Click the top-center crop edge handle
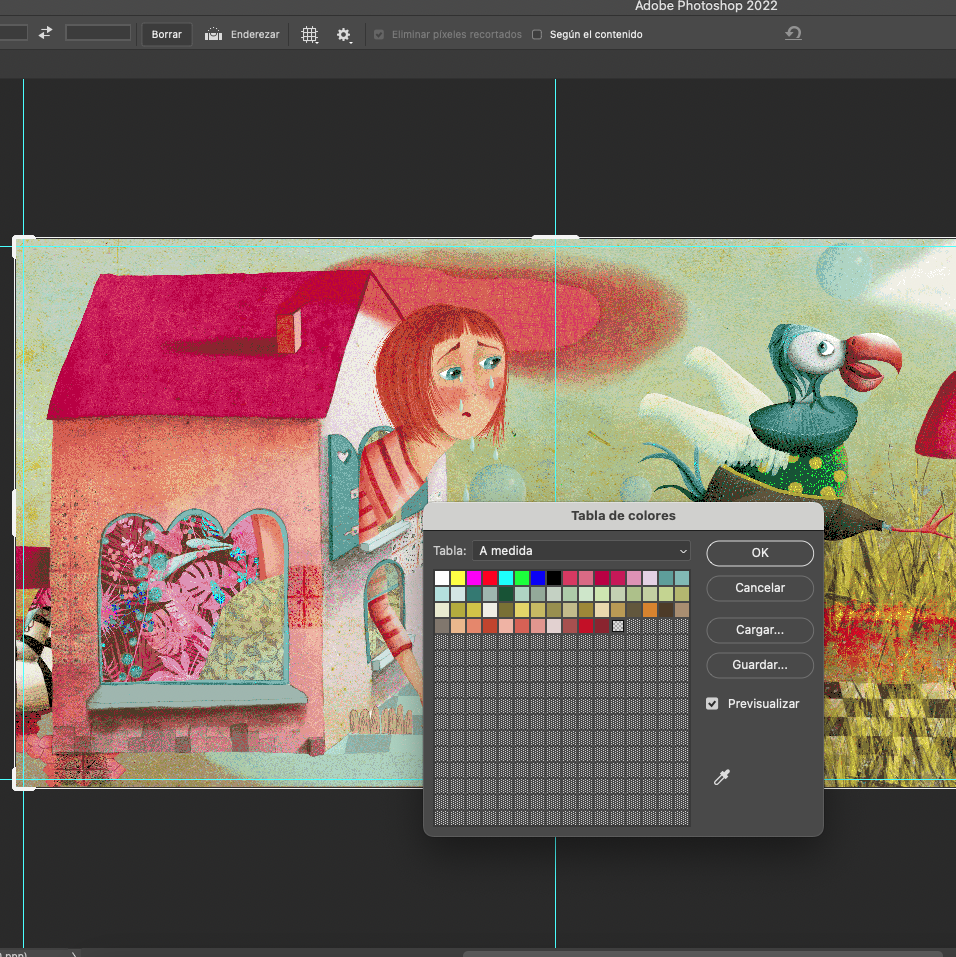 click(x=555, y=237)
